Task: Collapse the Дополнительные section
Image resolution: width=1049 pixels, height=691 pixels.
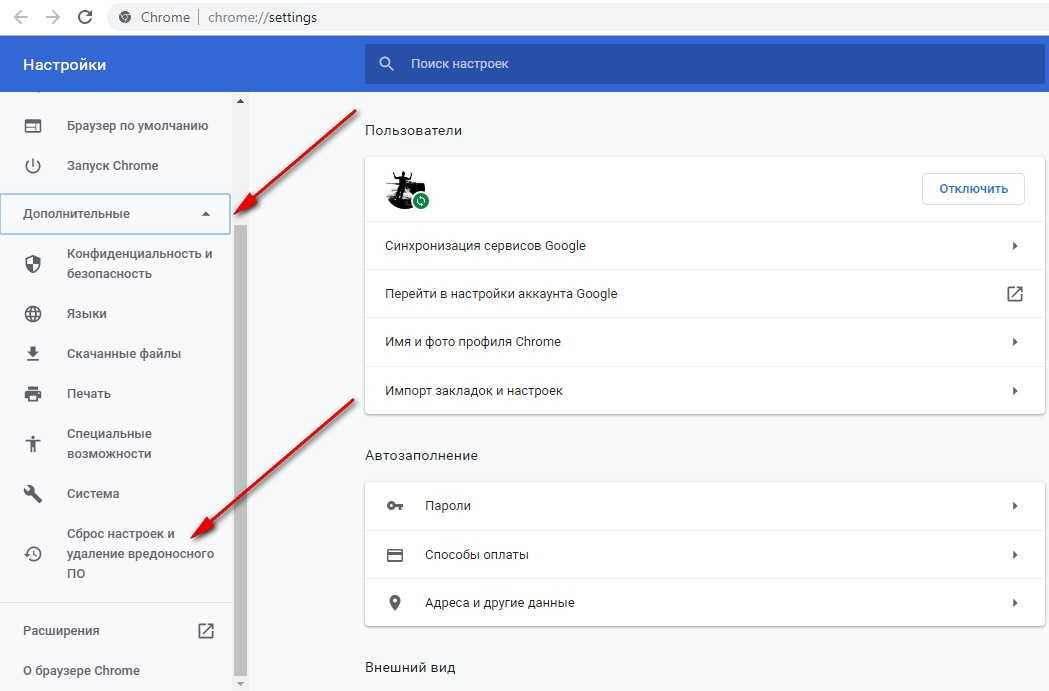Action: (x=115, y=214)
